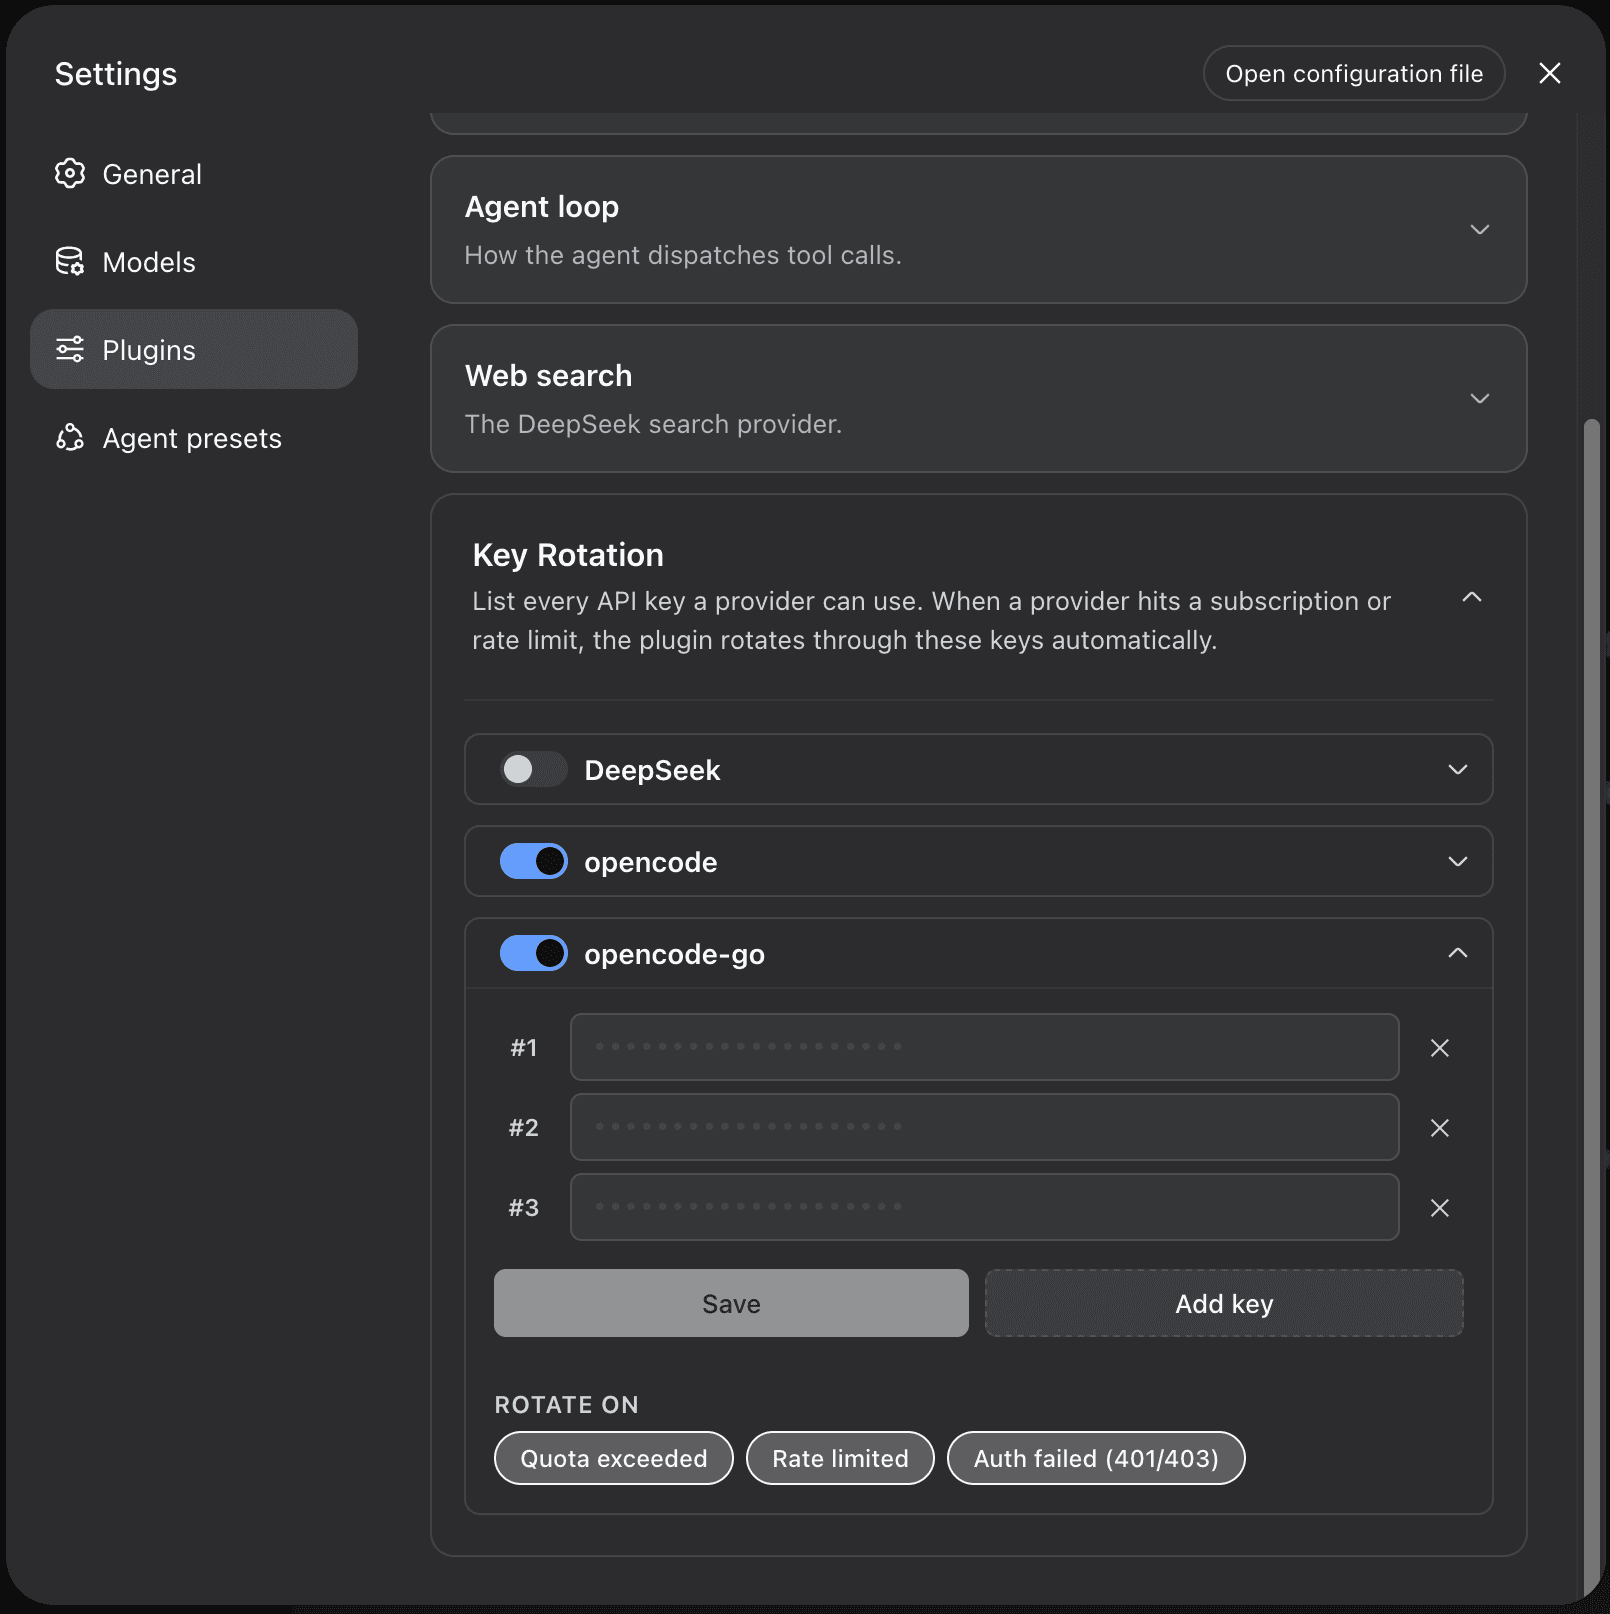Turn off the opencode-go toggle
The height and width of the screenshot is (1614, 1610).
tap(533, 954)
